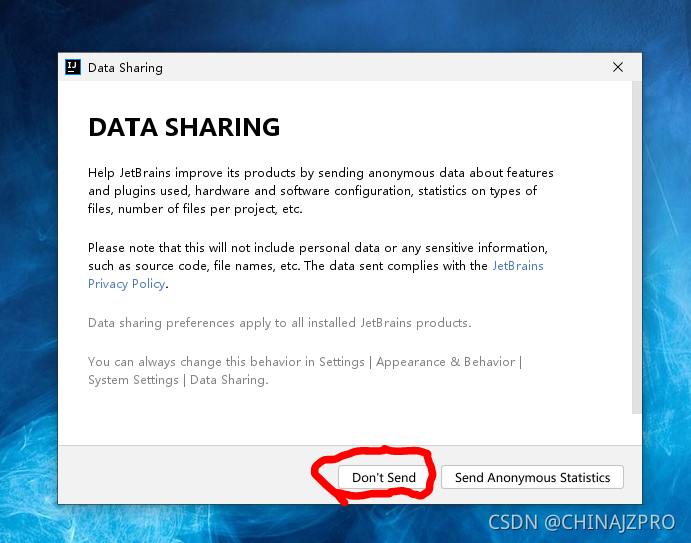Click the 'Data sharing preferences apply' note
Screen dimensions: 691x543
click(x=280, y=323)
